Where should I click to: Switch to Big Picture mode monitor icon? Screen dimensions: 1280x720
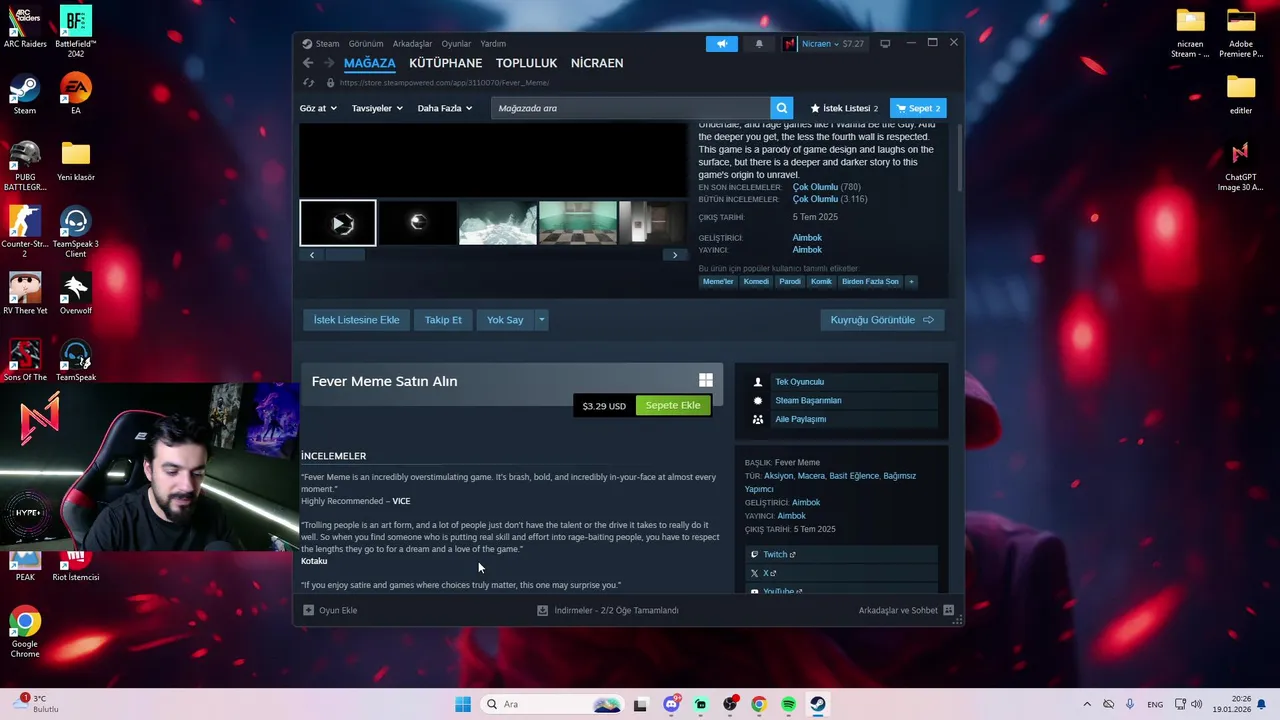(x=885, y=44)
